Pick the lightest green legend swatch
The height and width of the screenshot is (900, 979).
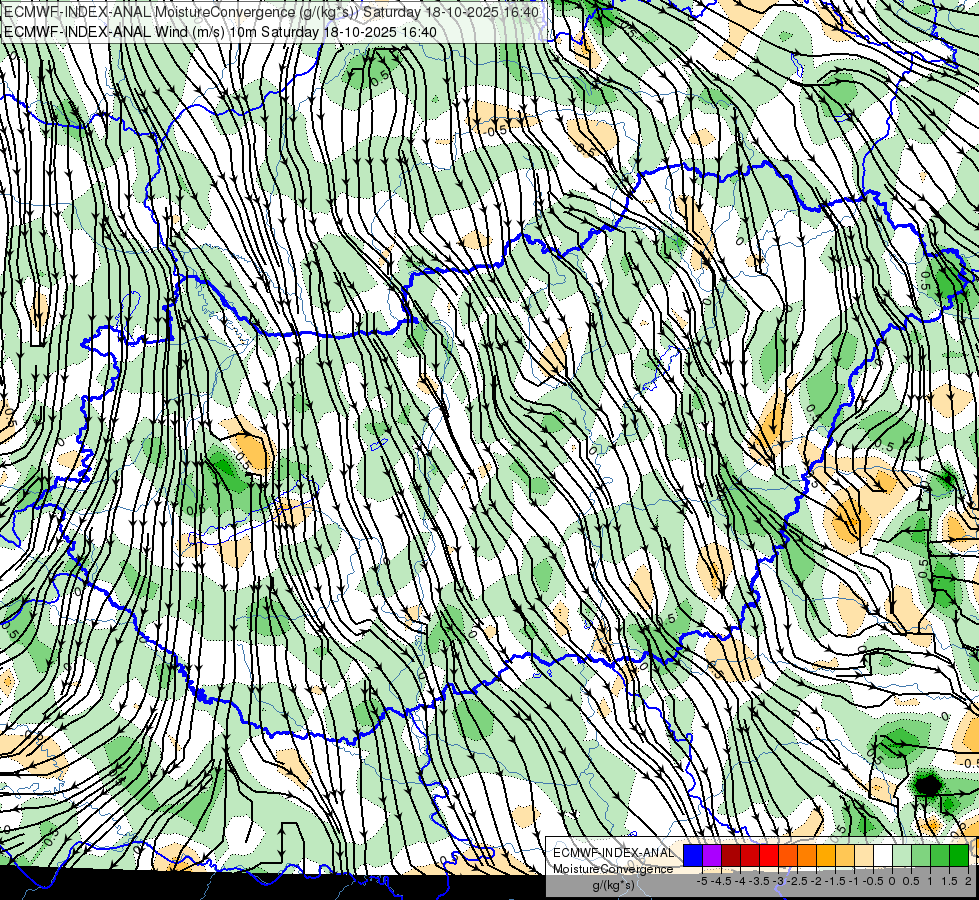[x=902, y=855]
